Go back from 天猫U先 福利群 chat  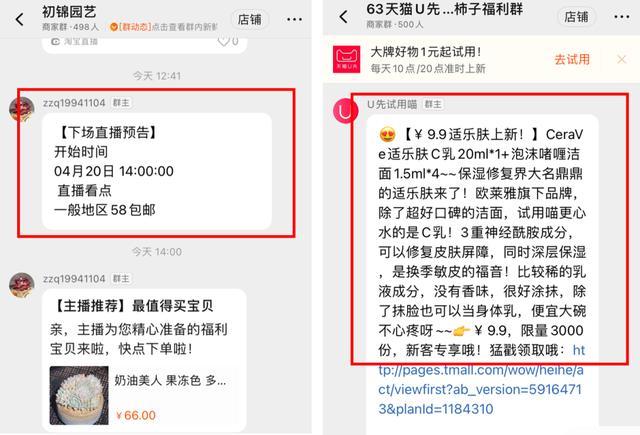[344, 17]
